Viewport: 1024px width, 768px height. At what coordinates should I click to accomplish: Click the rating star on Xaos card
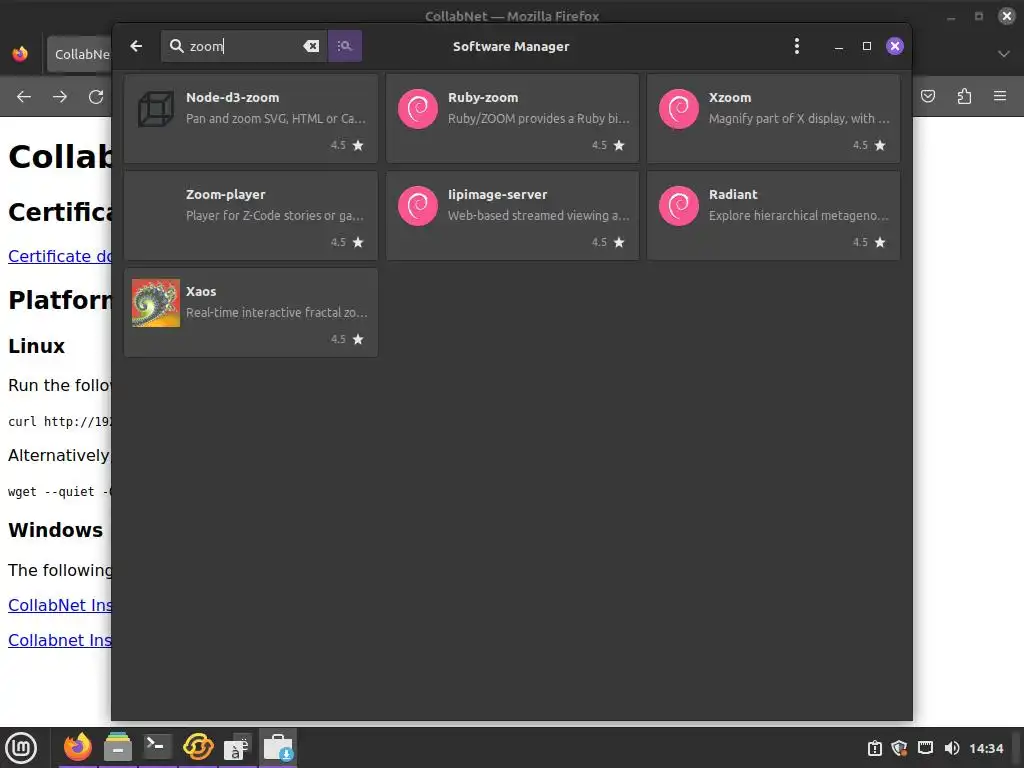coord(358,339)
